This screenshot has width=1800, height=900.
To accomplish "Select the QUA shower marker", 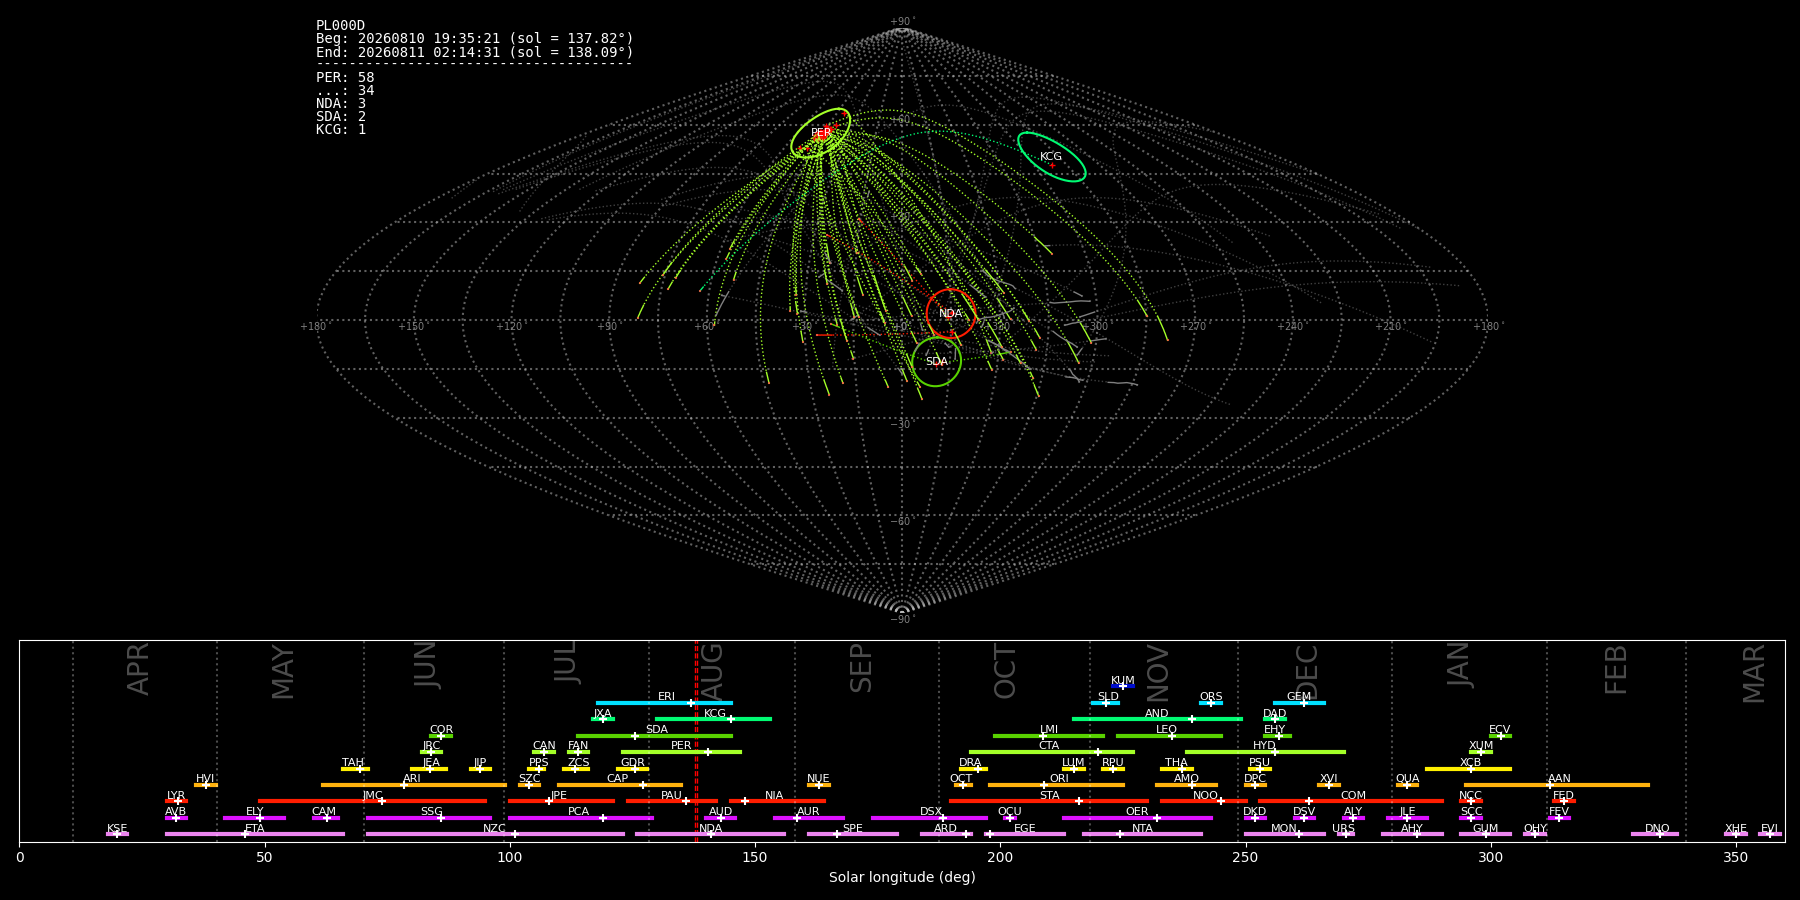I will pos(1407,785).
